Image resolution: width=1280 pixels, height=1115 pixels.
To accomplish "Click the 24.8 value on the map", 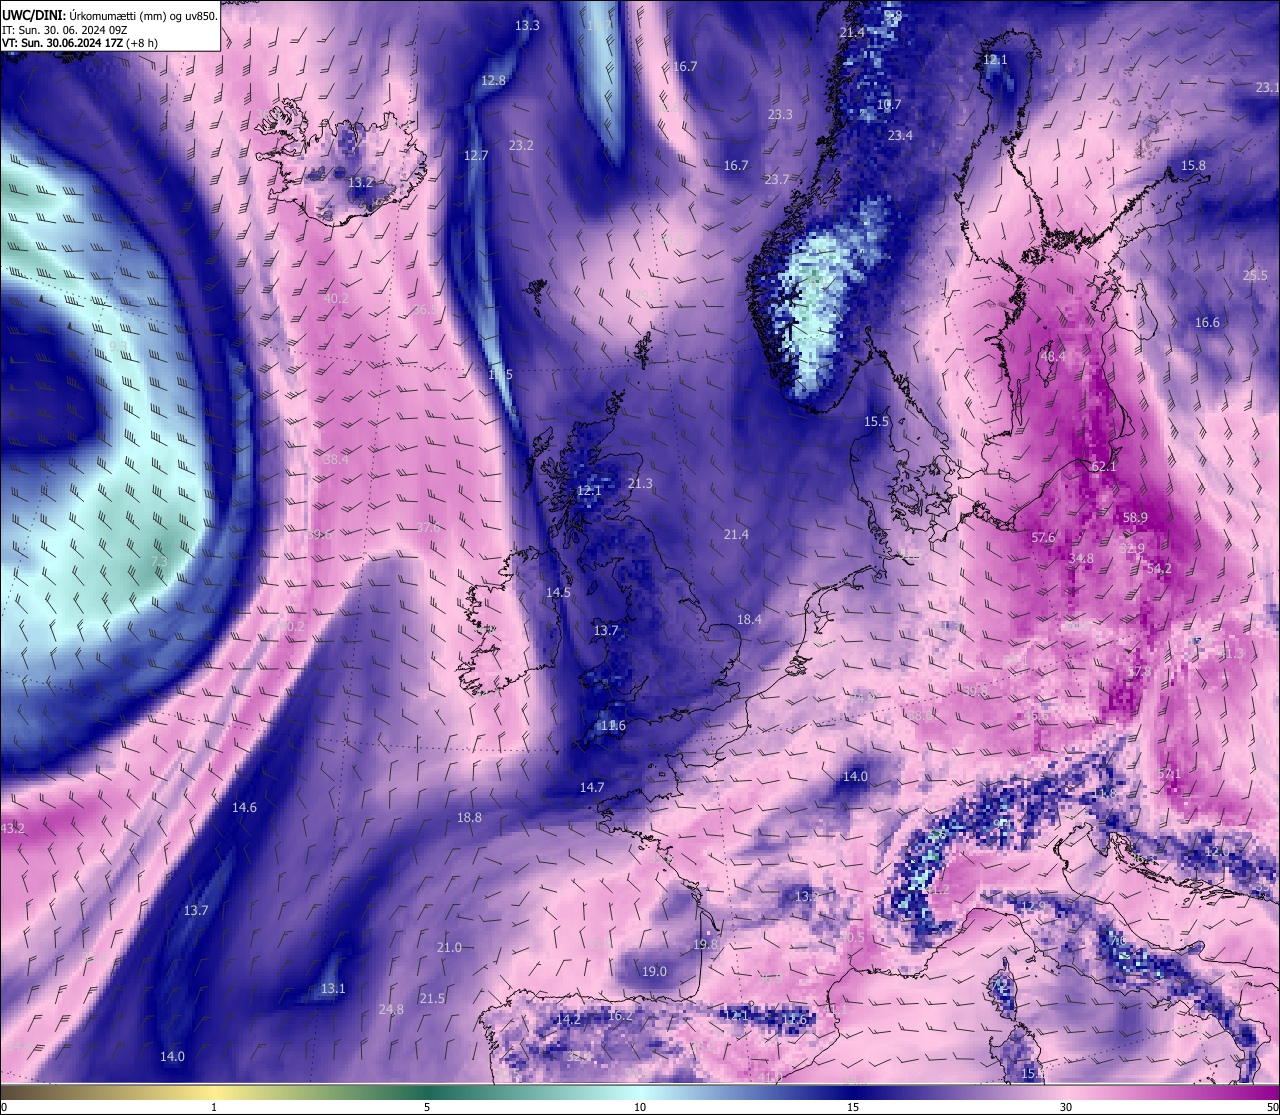I will click(x=391, y=1010).
